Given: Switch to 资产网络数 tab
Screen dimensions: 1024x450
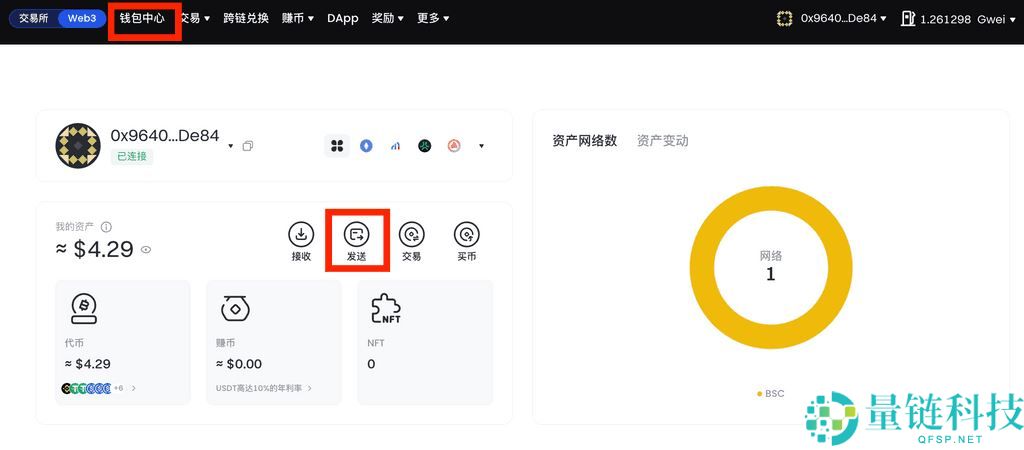Looking at the screenshot, I should click(584, 140).
